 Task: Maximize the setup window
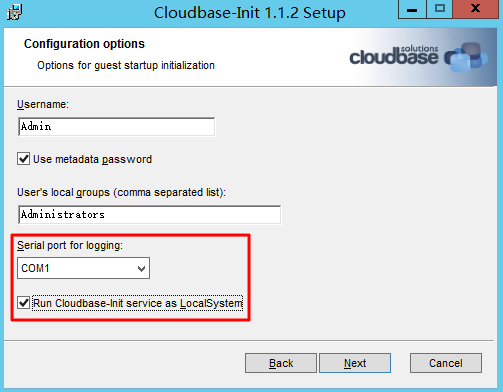coord(440,9)
